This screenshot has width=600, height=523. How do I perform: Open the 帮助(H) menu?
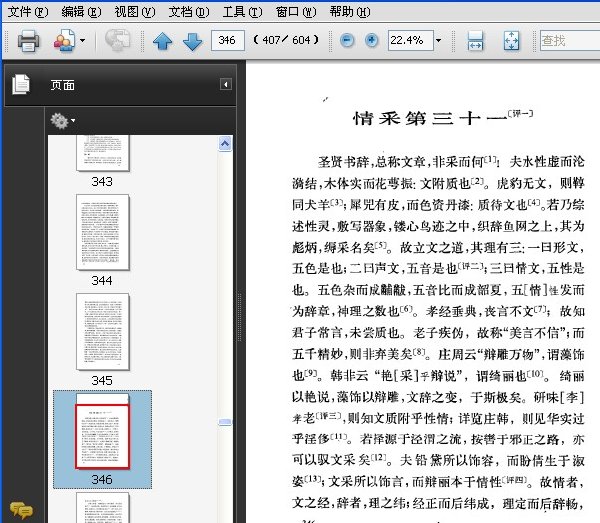350,12
